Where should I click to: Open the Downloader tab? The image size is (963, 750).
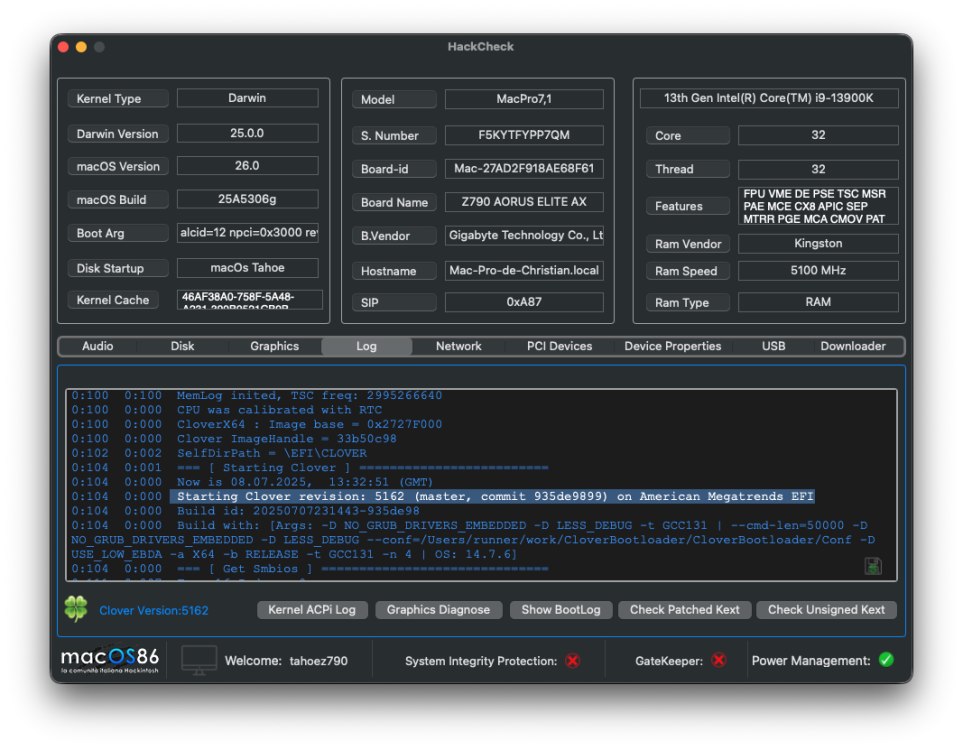click(x=853, y=346)
